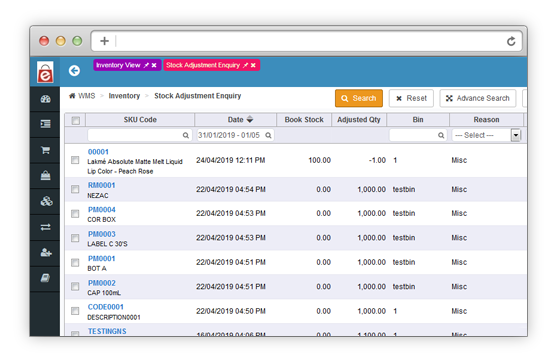Select the stacked cubes inventory sidebar icon
Viewport: 556px width, 363px height.
tap(46, 201)
